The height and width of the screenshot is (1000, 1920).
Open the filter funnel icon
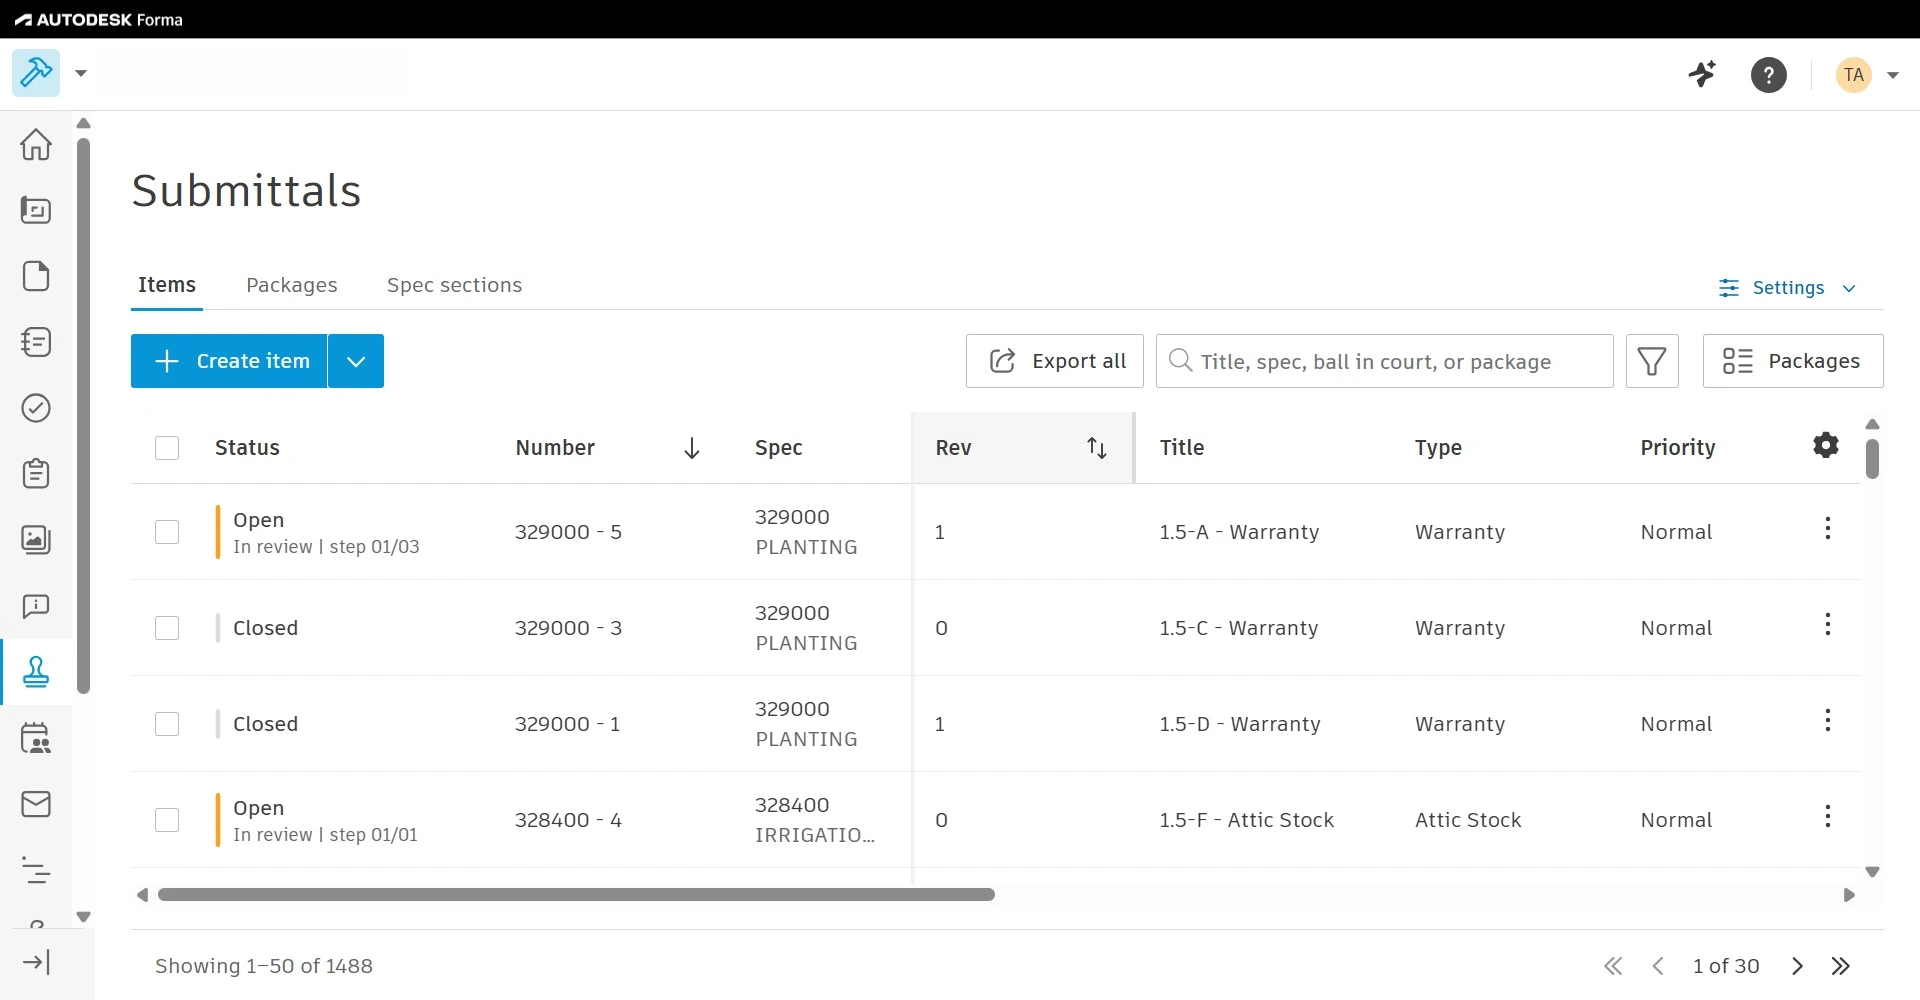tap(1652, 361)
